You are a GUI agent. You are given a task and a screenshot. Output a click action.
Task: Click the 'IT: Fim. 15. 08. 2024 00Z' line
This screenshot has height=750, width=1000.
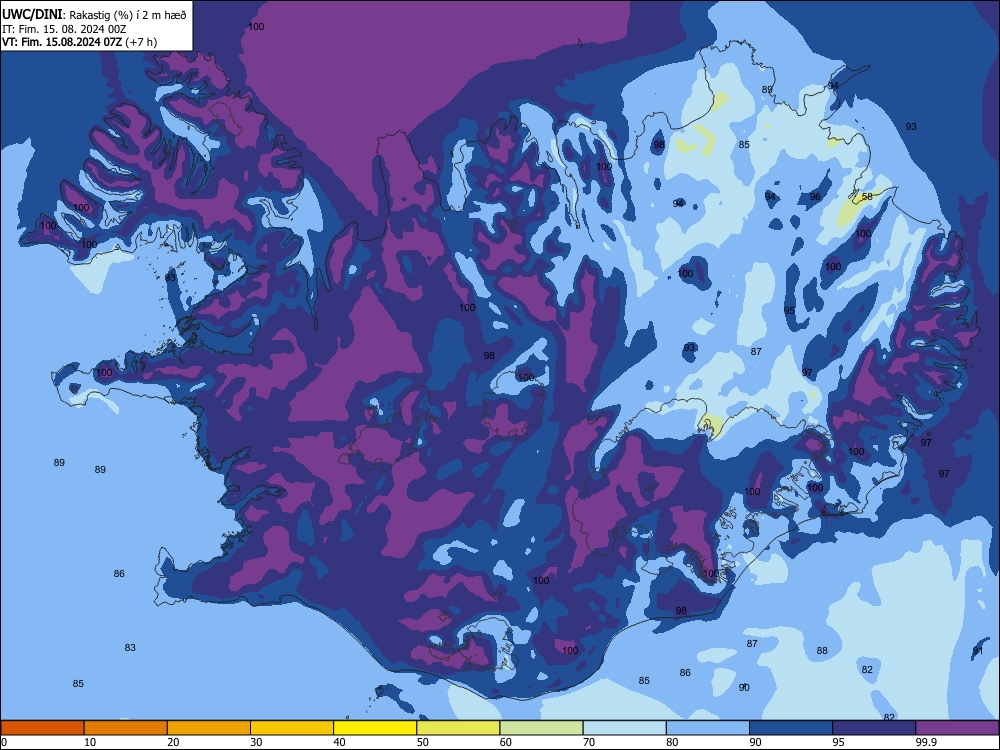64,29
